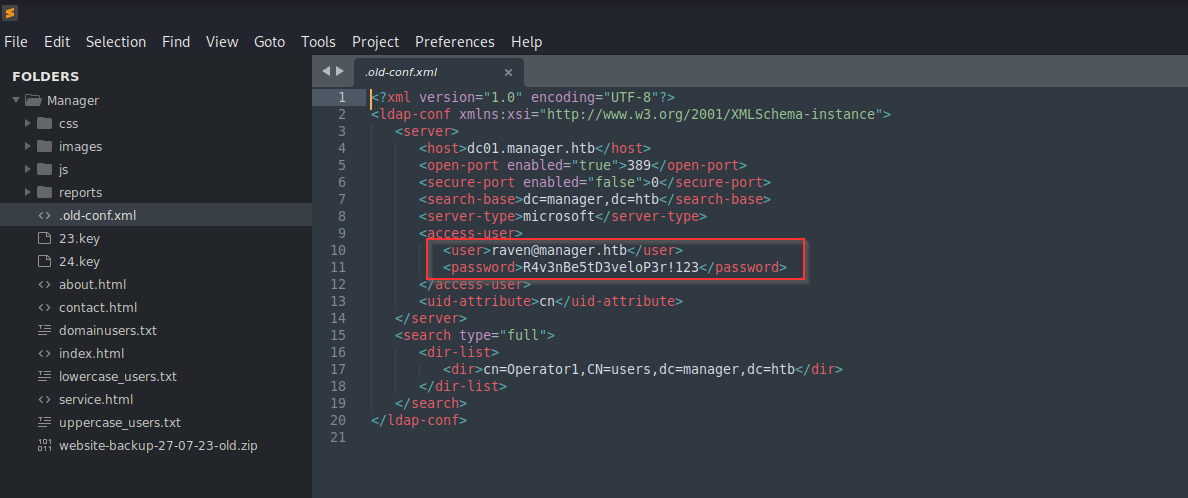Image resolution: width=1188 pixels, height=498 pixels.
Task: Click line number 10 in the gutter
Action: (338, 250)
